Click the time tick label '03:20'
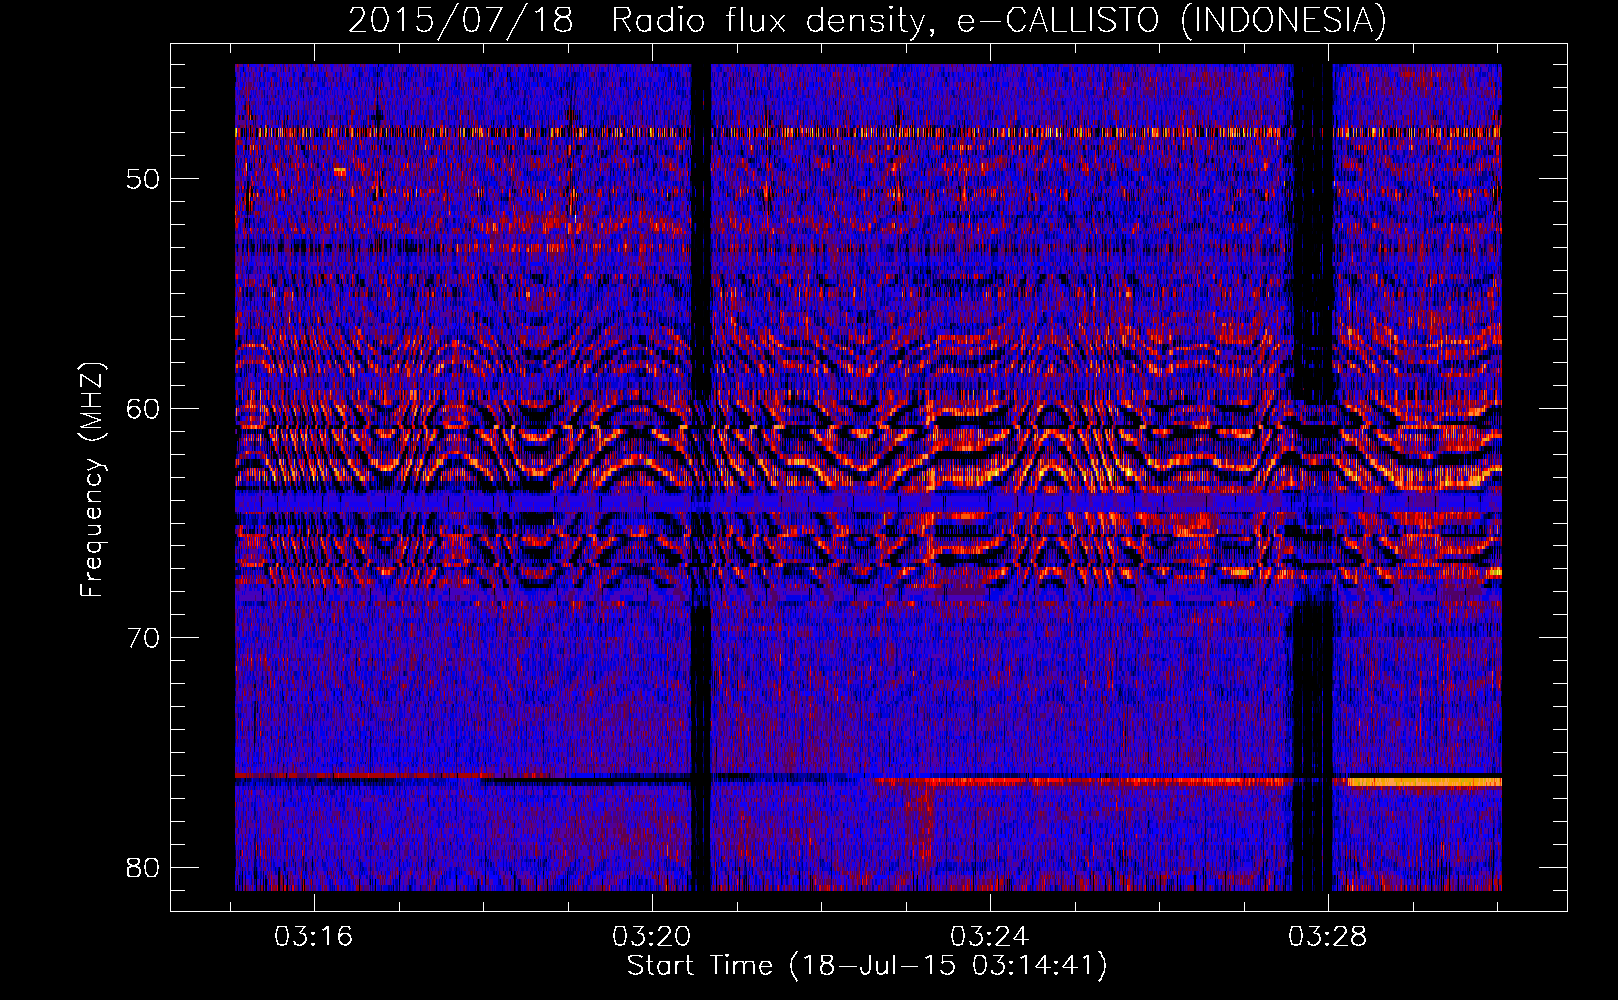The width and height of the screenshot is (1618, 1000). point(652,937)
